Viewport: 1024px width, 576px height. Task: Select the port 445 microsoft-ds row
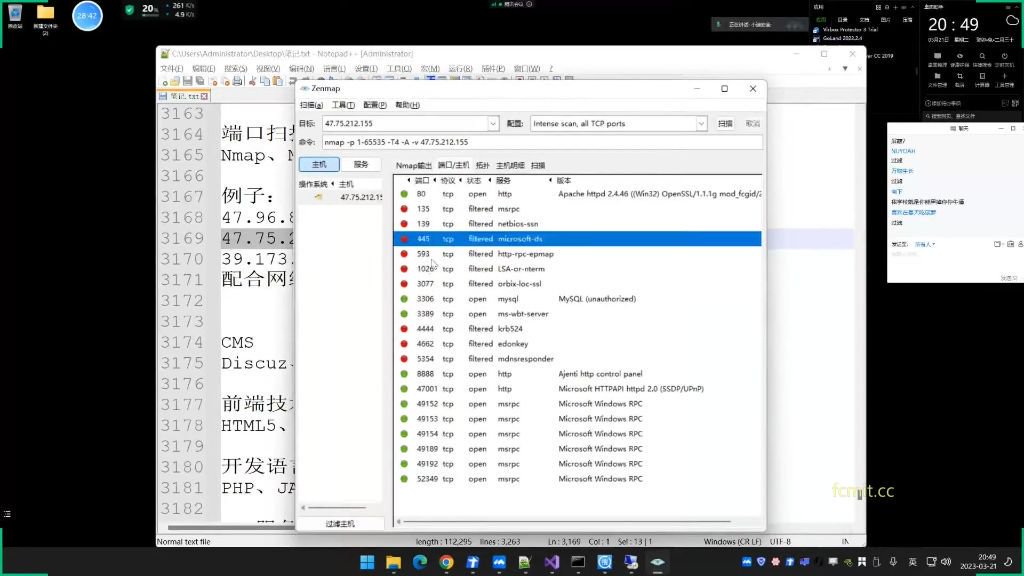(577, 239)
